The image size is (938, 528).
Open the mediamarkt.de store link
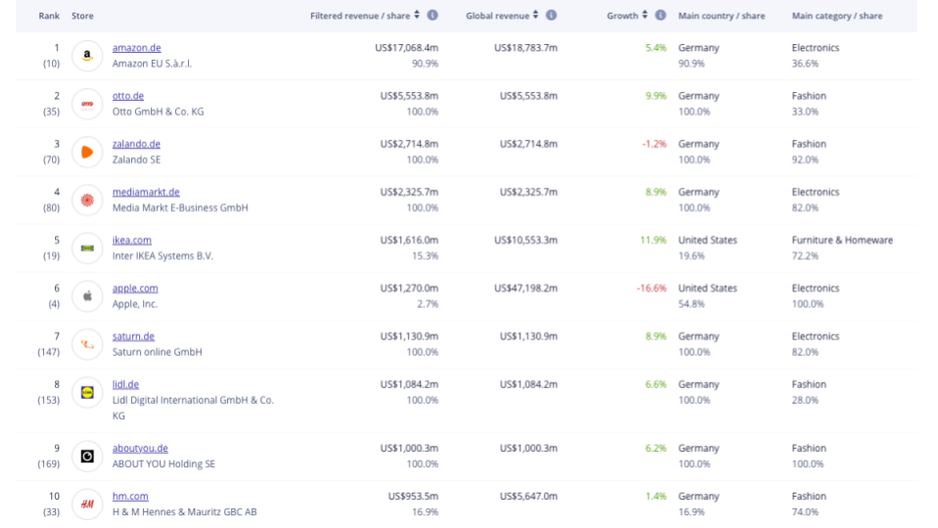pyautogui.click(x=146, y=192)
